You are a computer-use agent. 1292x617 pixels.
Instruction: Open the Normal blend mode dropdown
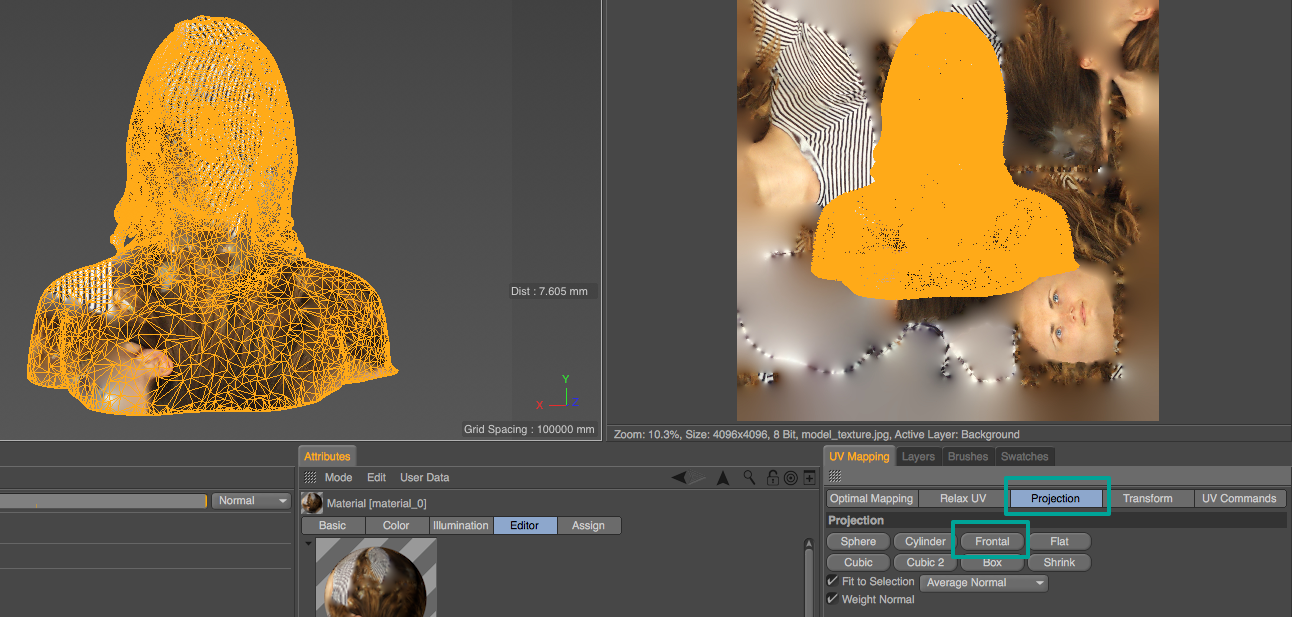click(251, 501)
